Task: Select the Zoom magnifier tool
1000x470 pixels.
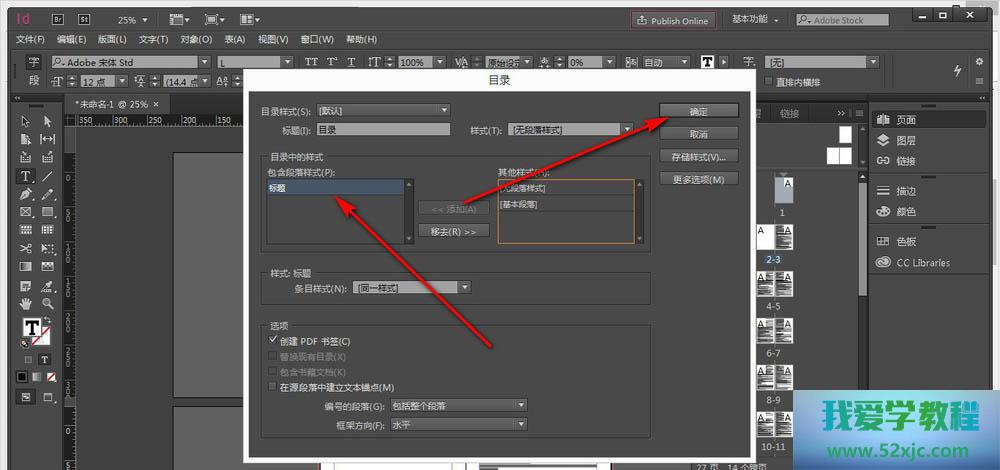Action: [47, 302]
